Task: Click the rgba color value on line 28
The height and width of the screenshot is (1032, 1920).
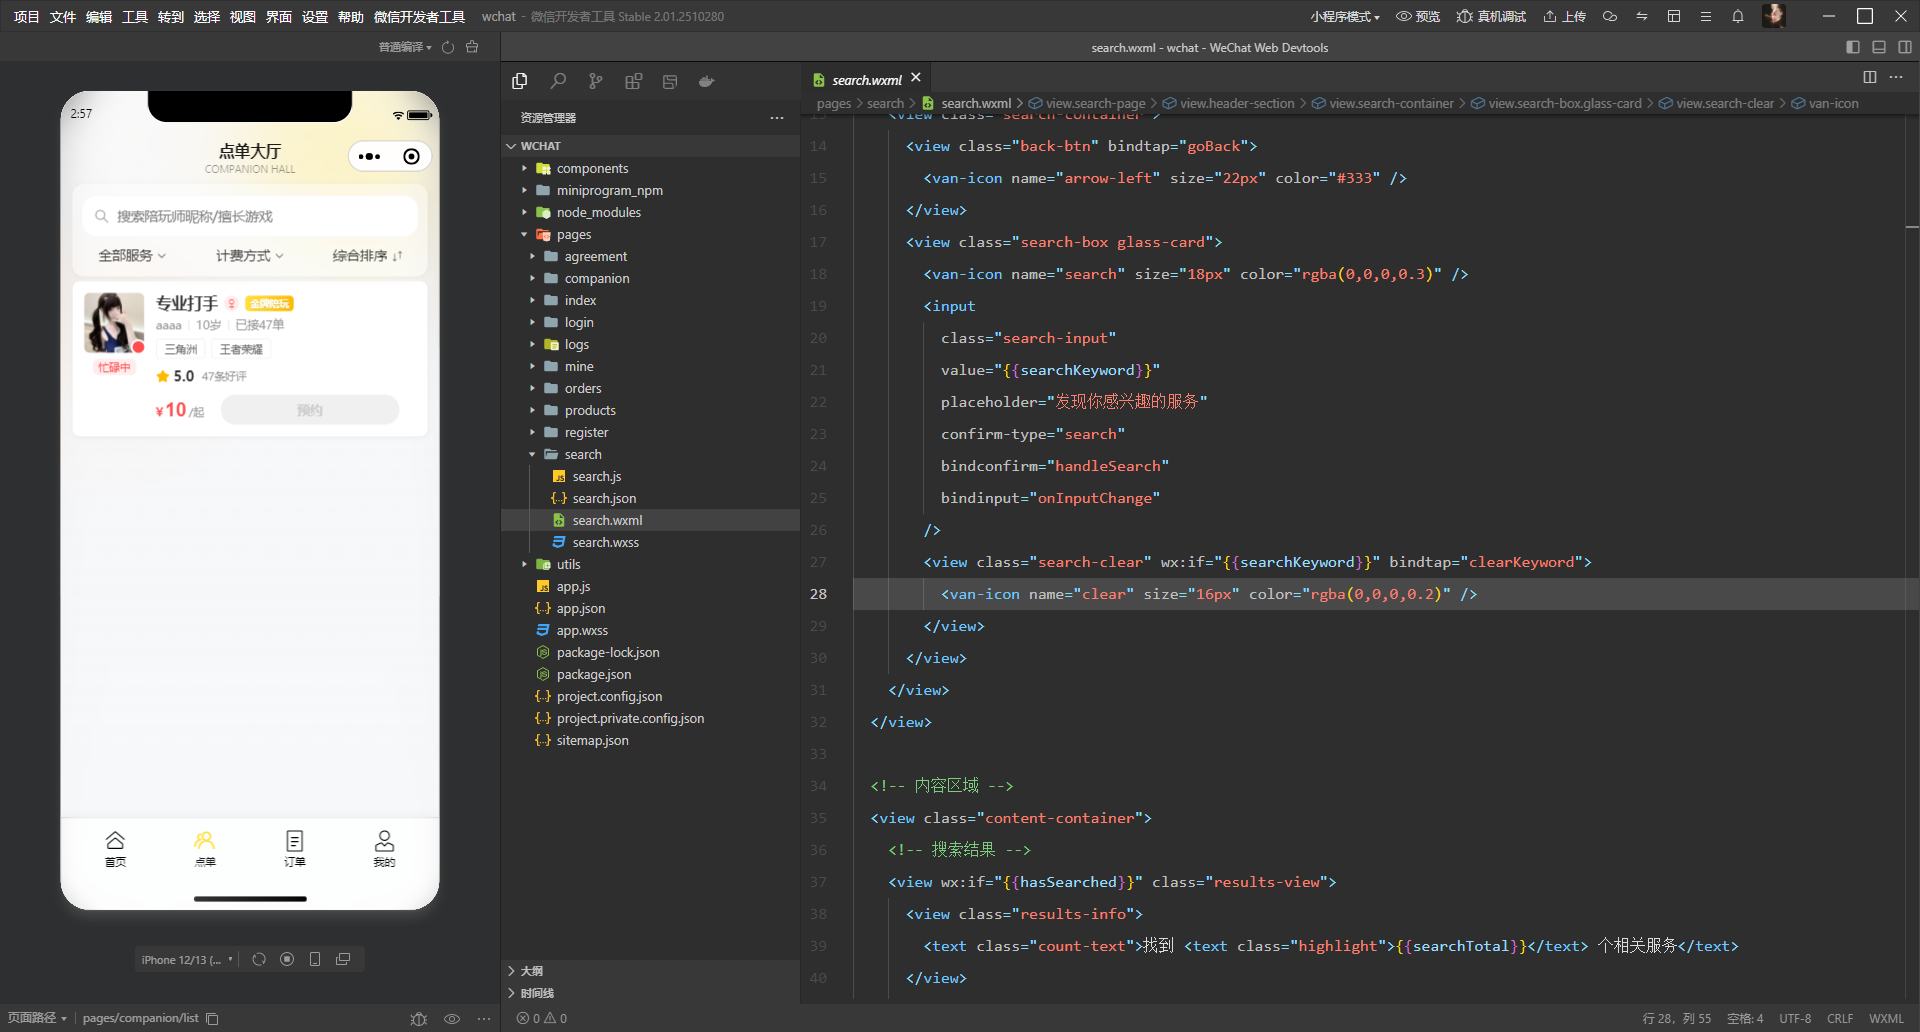Action: pyautogui.click(x=1376, y=594)
